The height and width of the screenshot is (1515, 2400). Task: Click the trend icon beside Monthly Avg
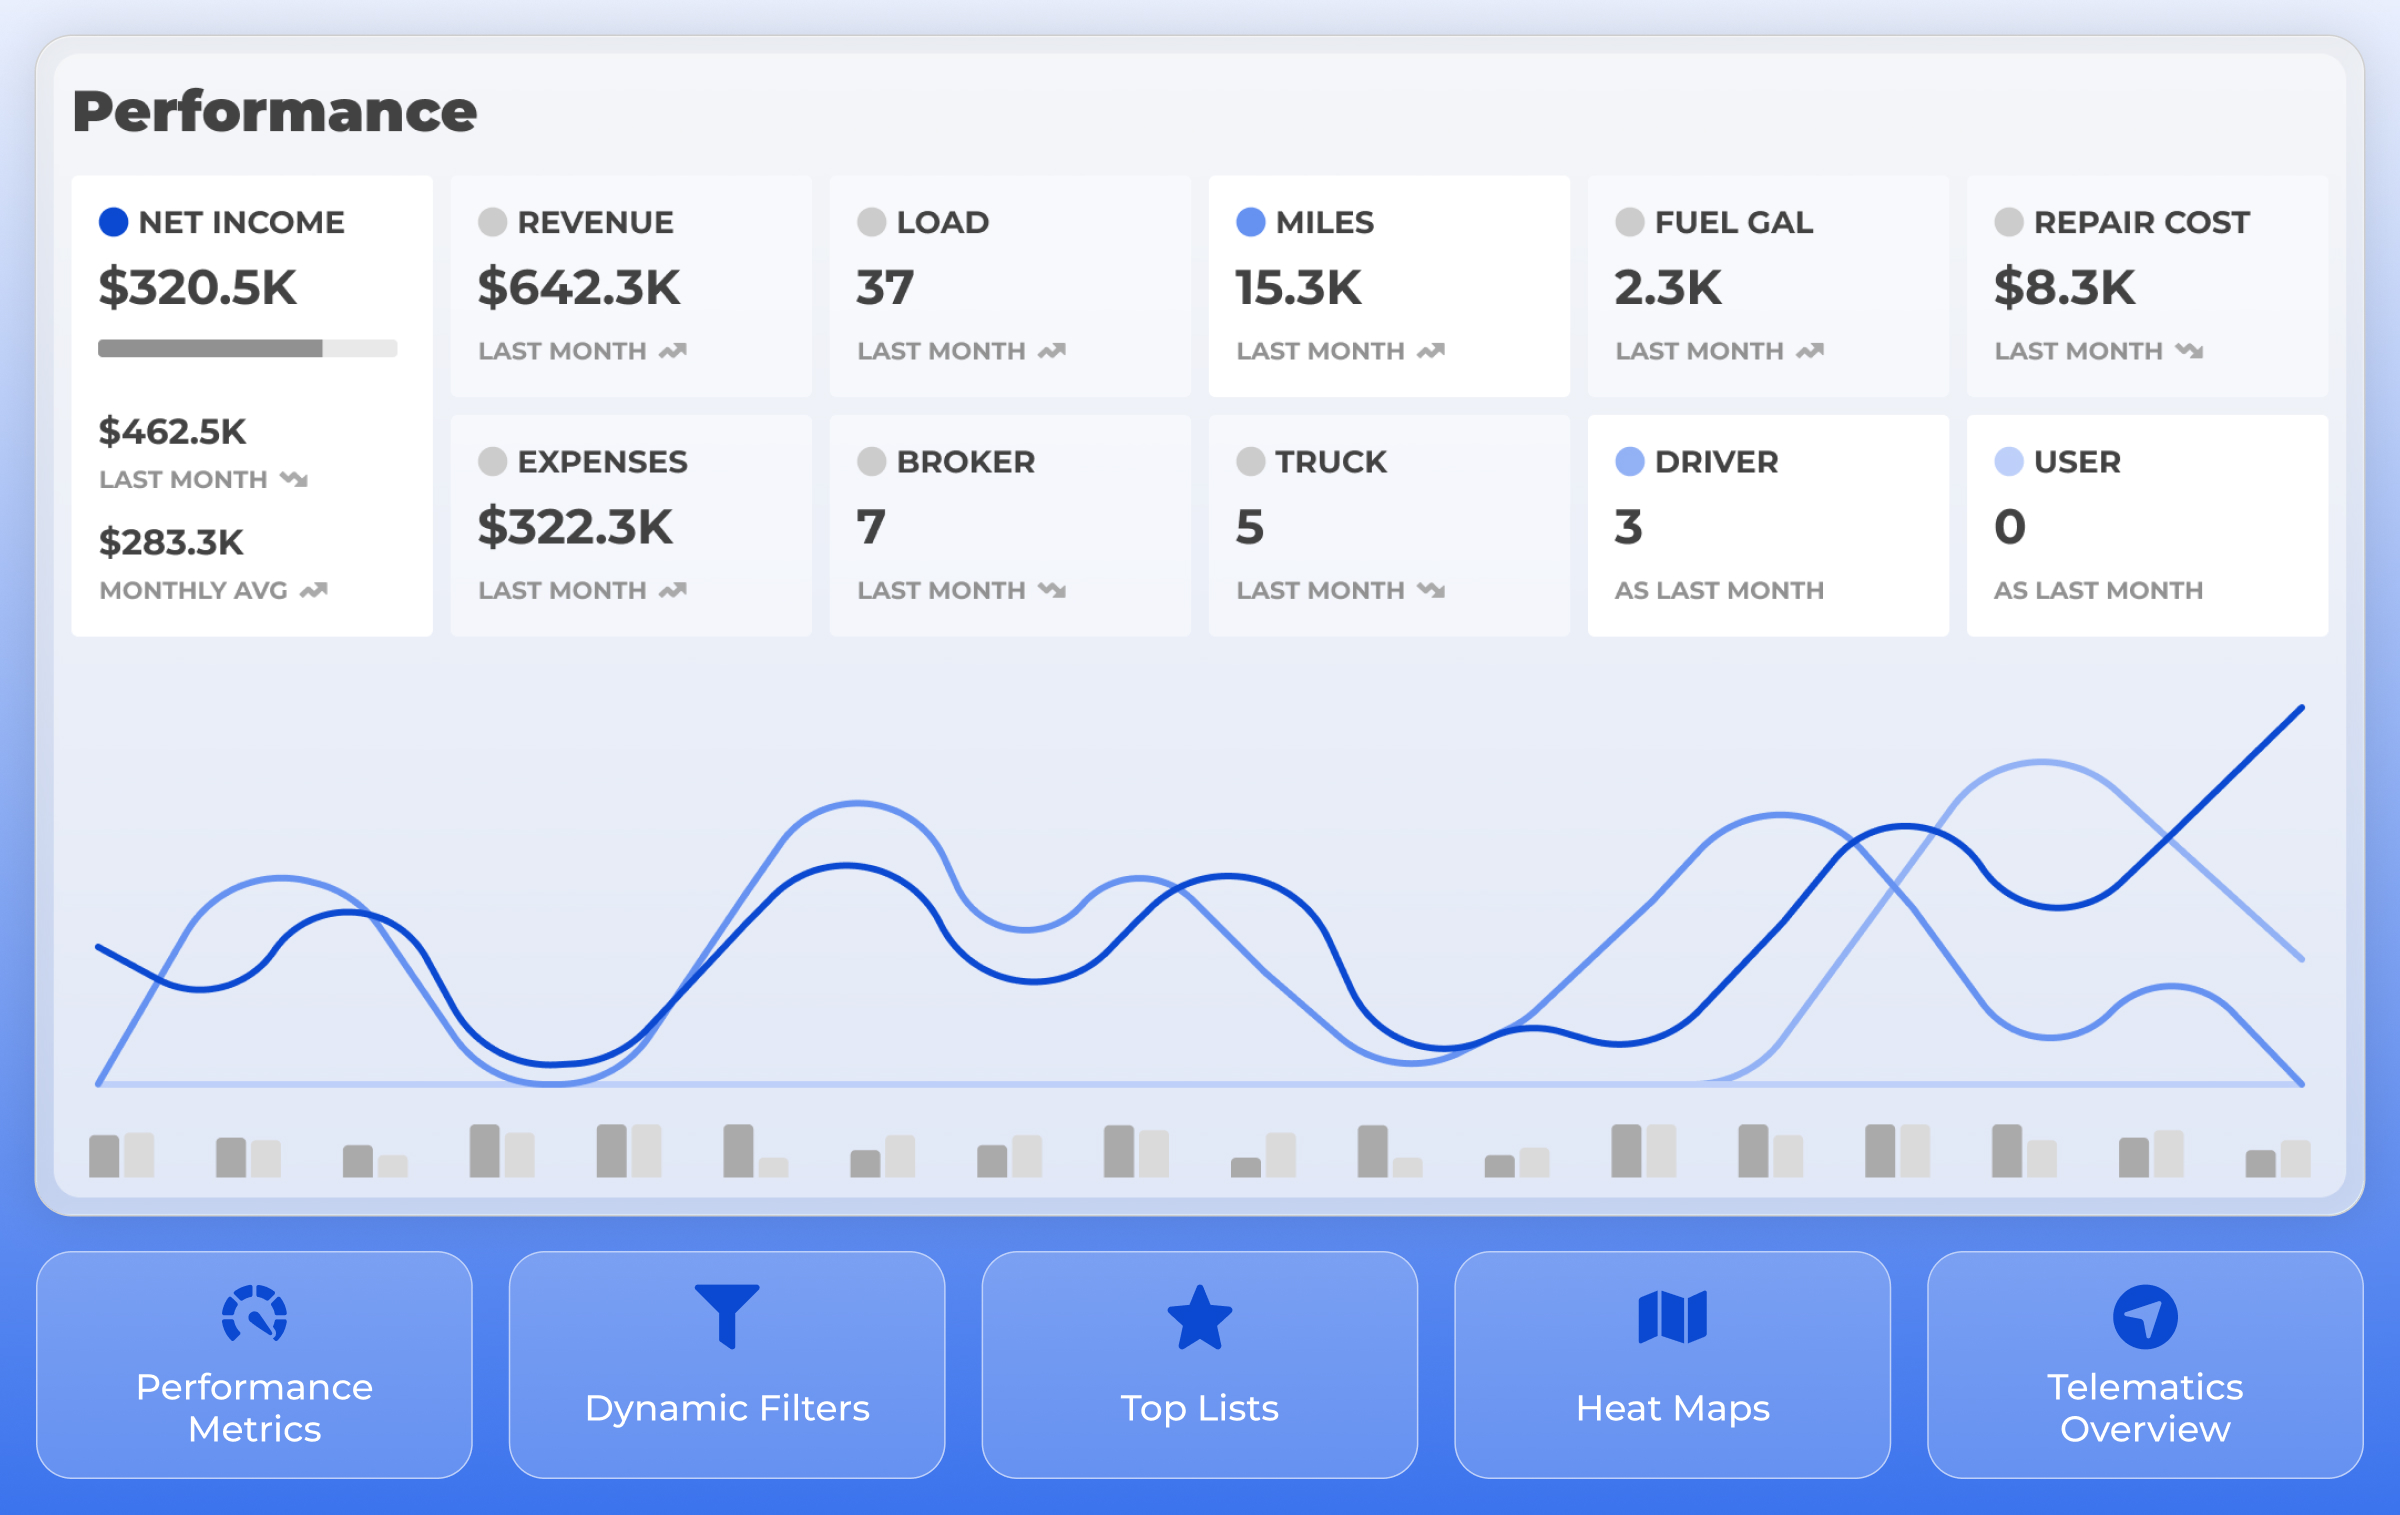point(314,590)
